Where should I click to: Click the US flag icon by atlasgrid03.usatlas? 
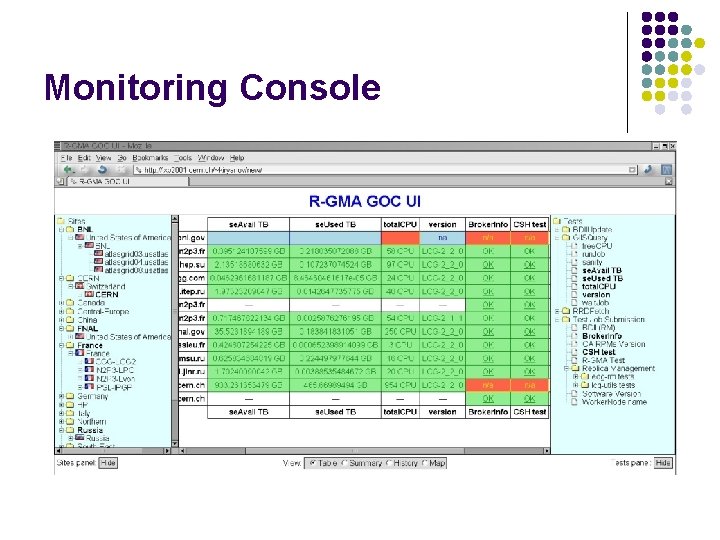coord(98,253)
